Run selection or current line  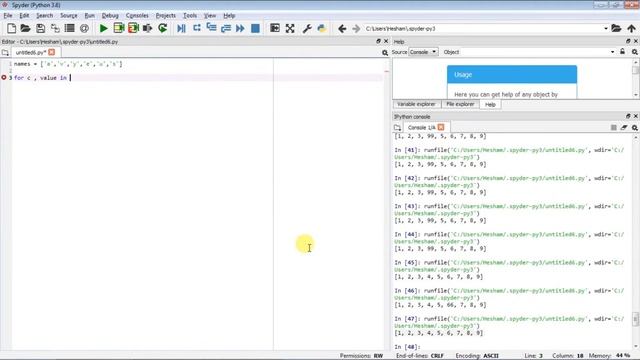147,28
